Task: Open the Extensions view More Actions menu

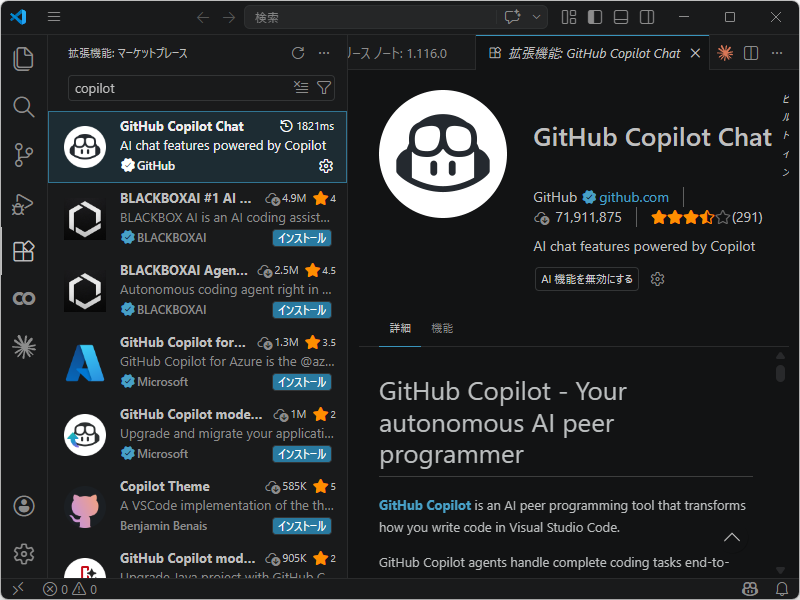Action: 324,53
